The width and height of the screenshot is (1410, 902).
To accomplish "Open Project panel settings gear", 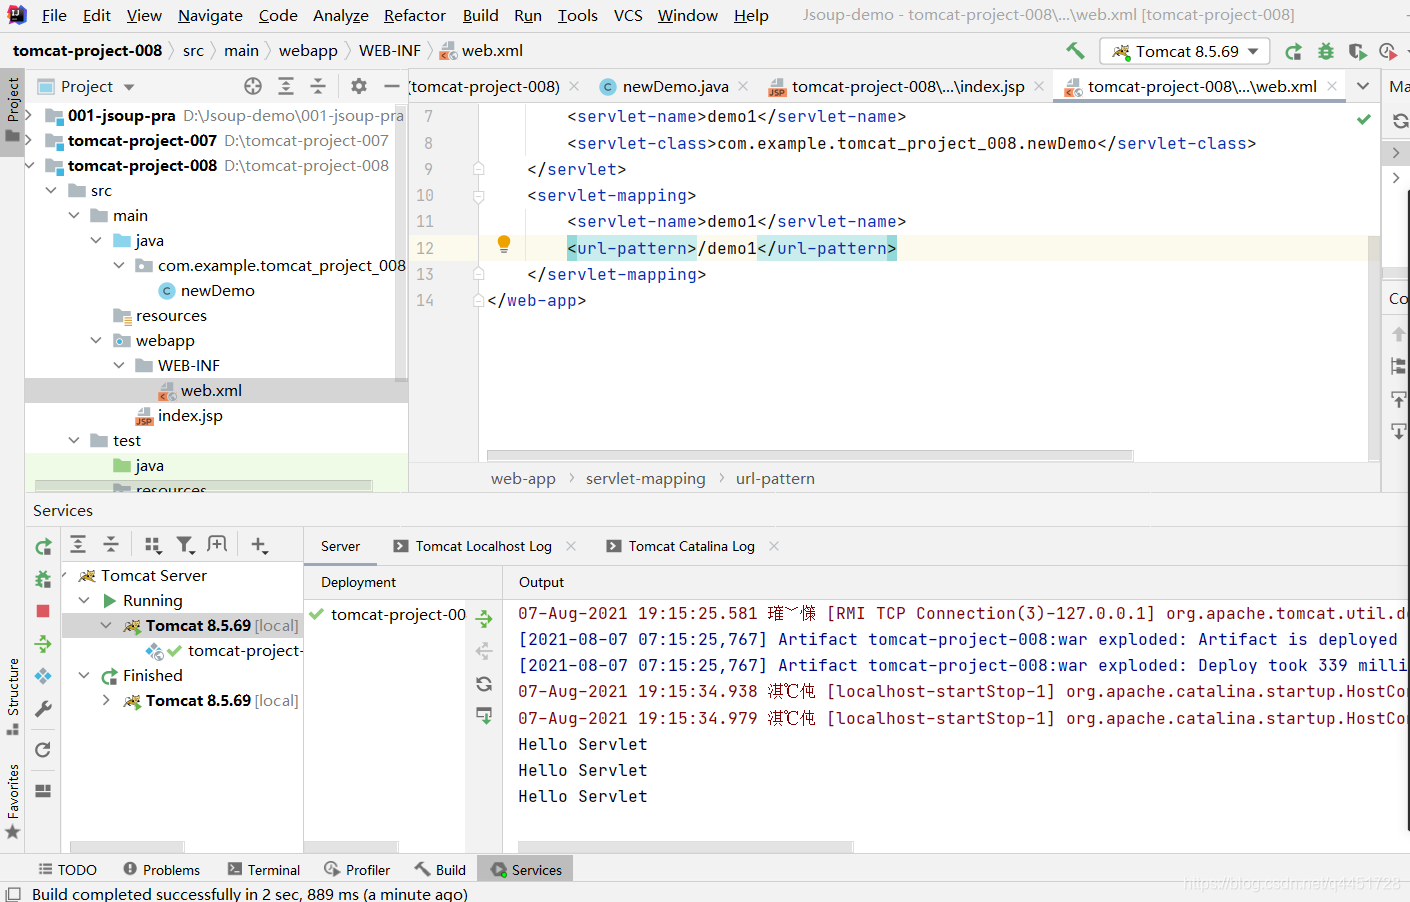I will tap(359, 86).
